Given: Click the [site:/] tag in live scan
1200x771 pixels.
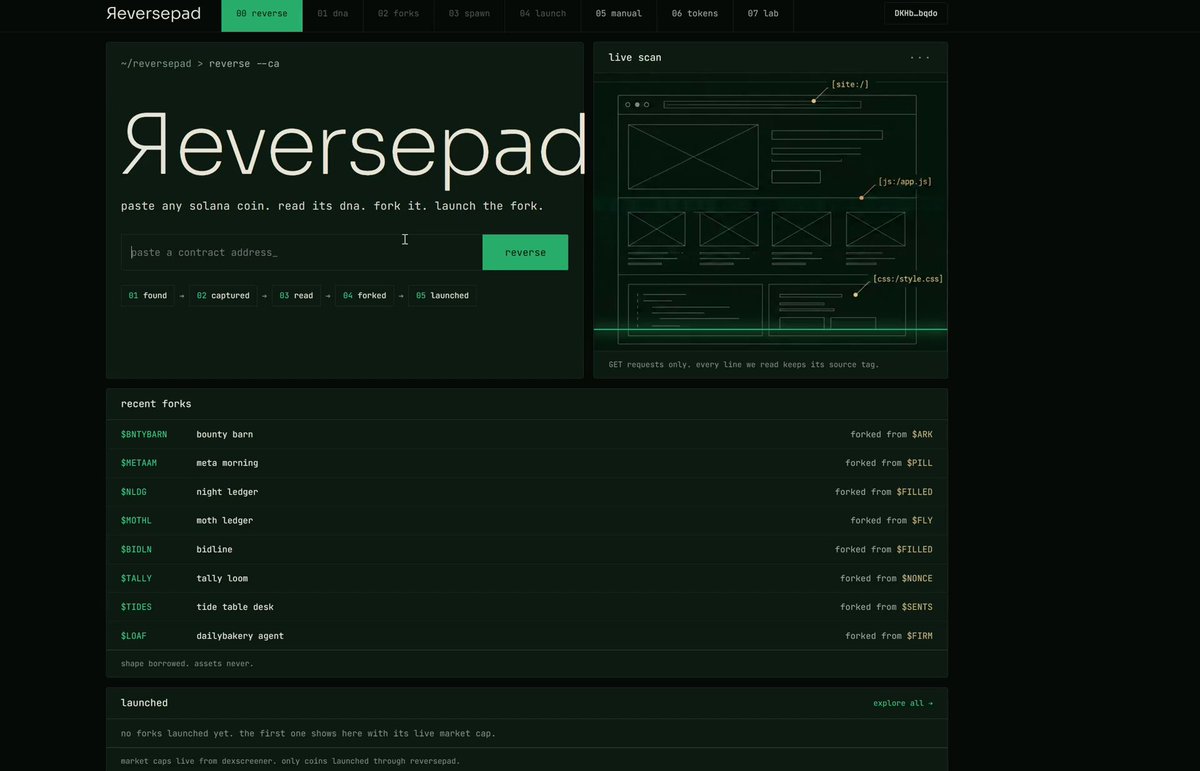Looking at the screenshot, I should pyautogui.click(x=850, y=84).
